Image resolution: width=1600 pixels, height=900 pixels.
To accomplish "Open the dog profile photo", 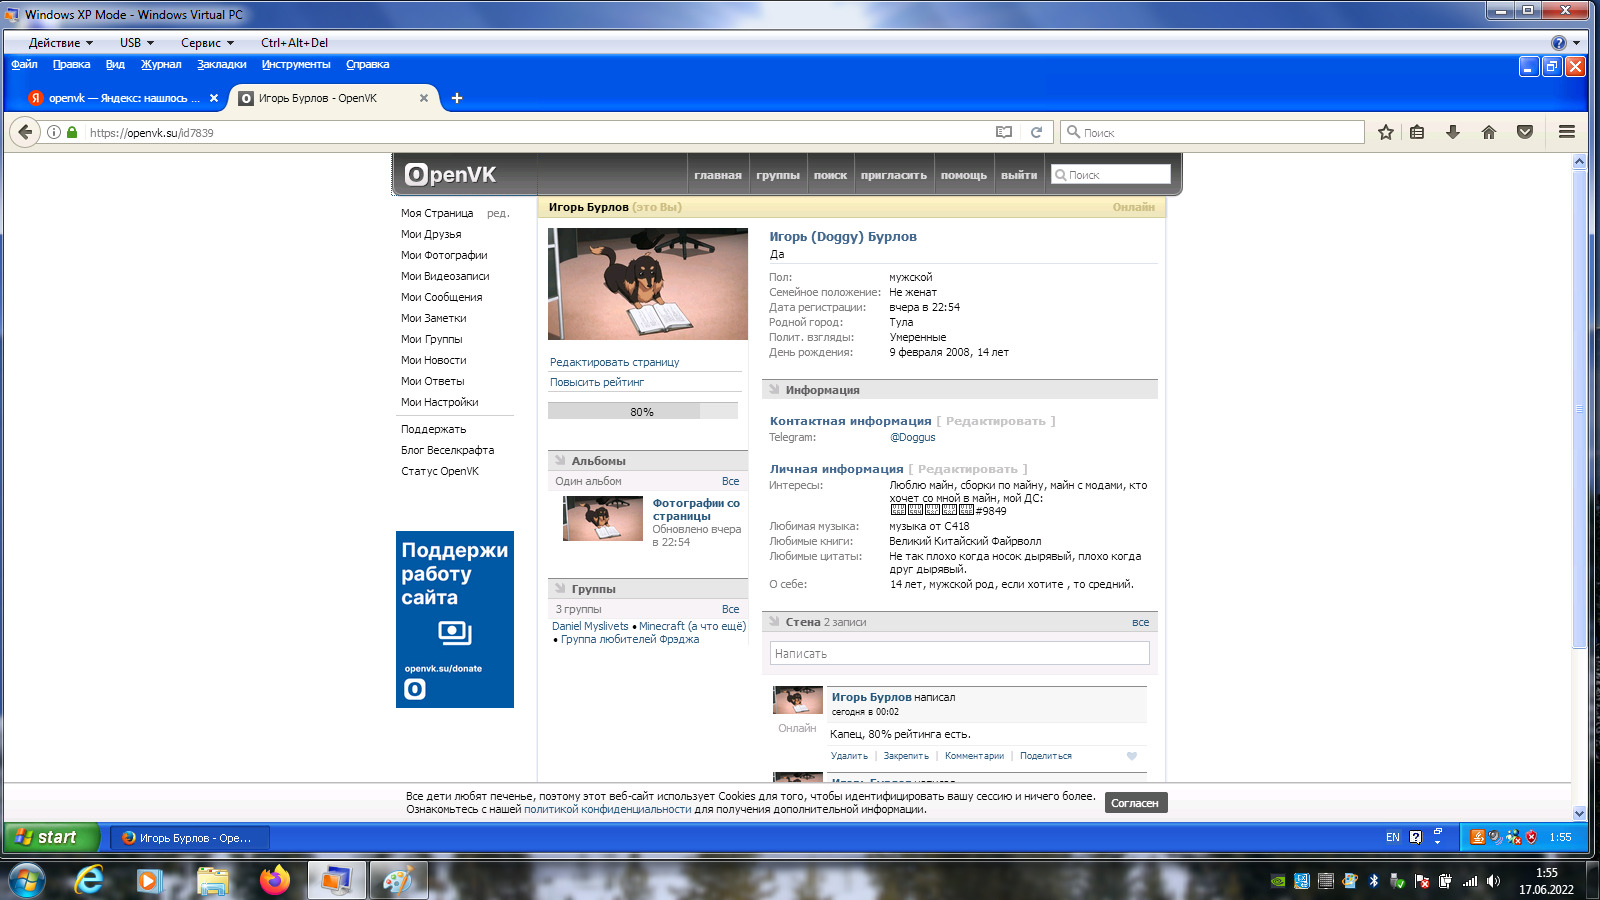I will (648, 284).
